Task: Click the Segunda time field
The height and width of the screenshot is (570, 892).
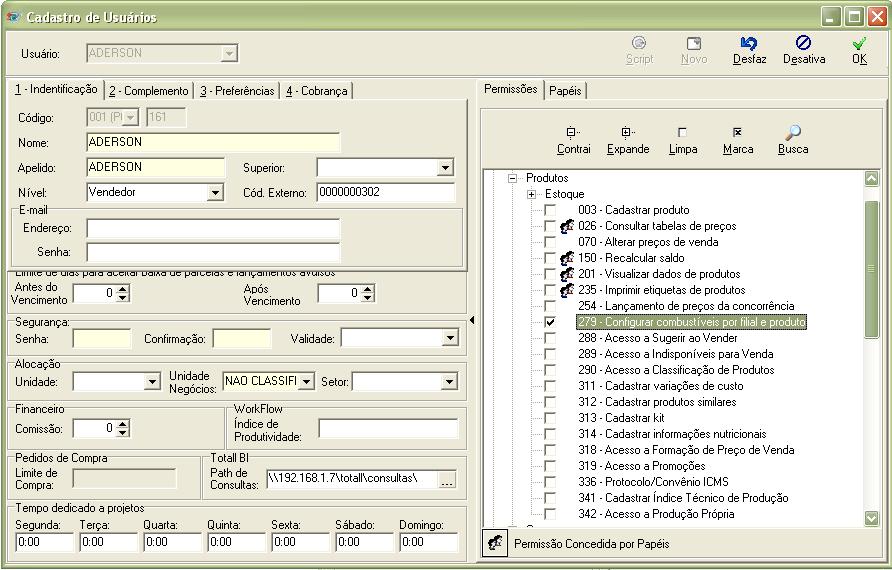Action: [44, 542]
